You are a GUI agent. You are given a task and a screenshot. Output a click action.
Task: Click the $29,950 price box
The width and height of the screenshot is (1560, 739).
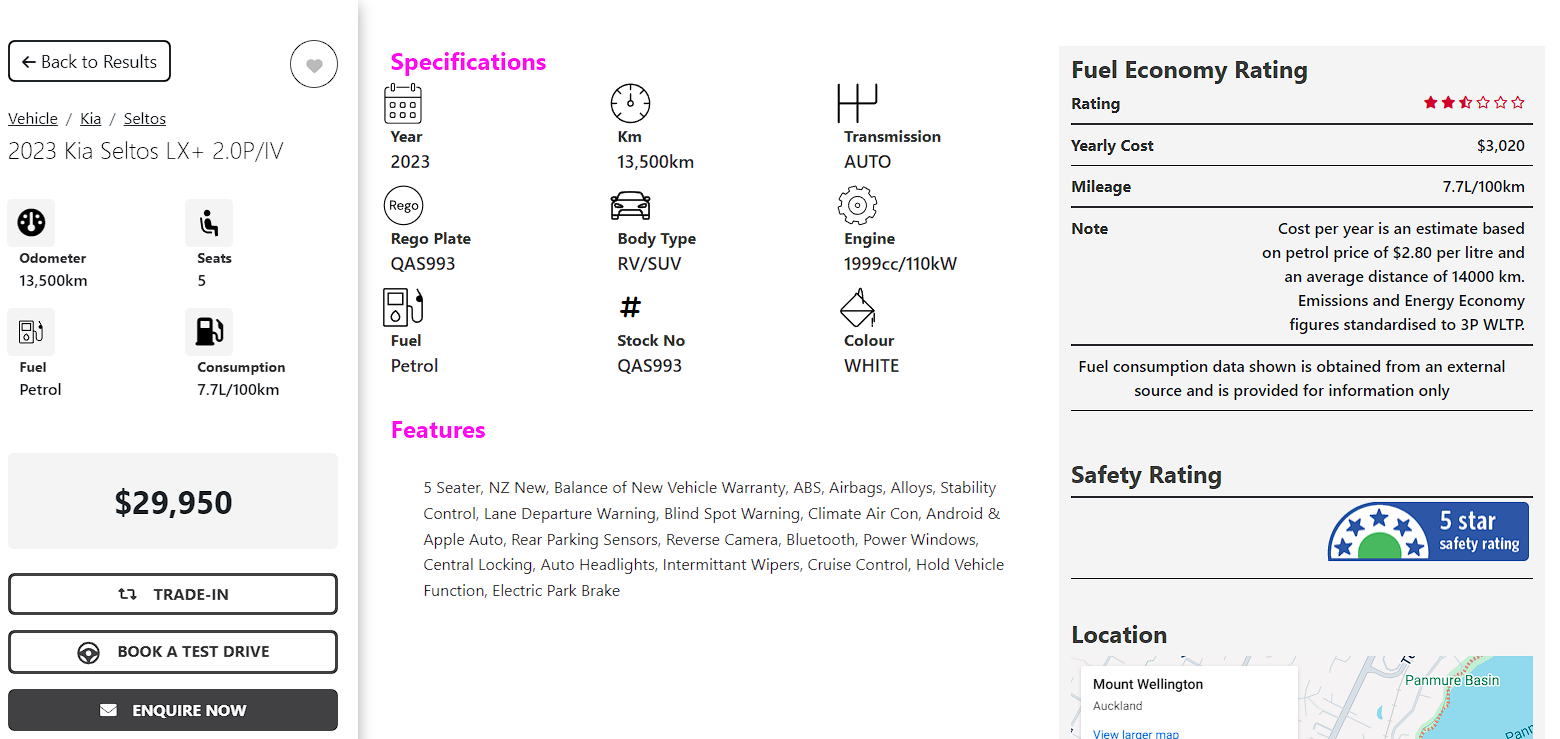pos(173,501)
